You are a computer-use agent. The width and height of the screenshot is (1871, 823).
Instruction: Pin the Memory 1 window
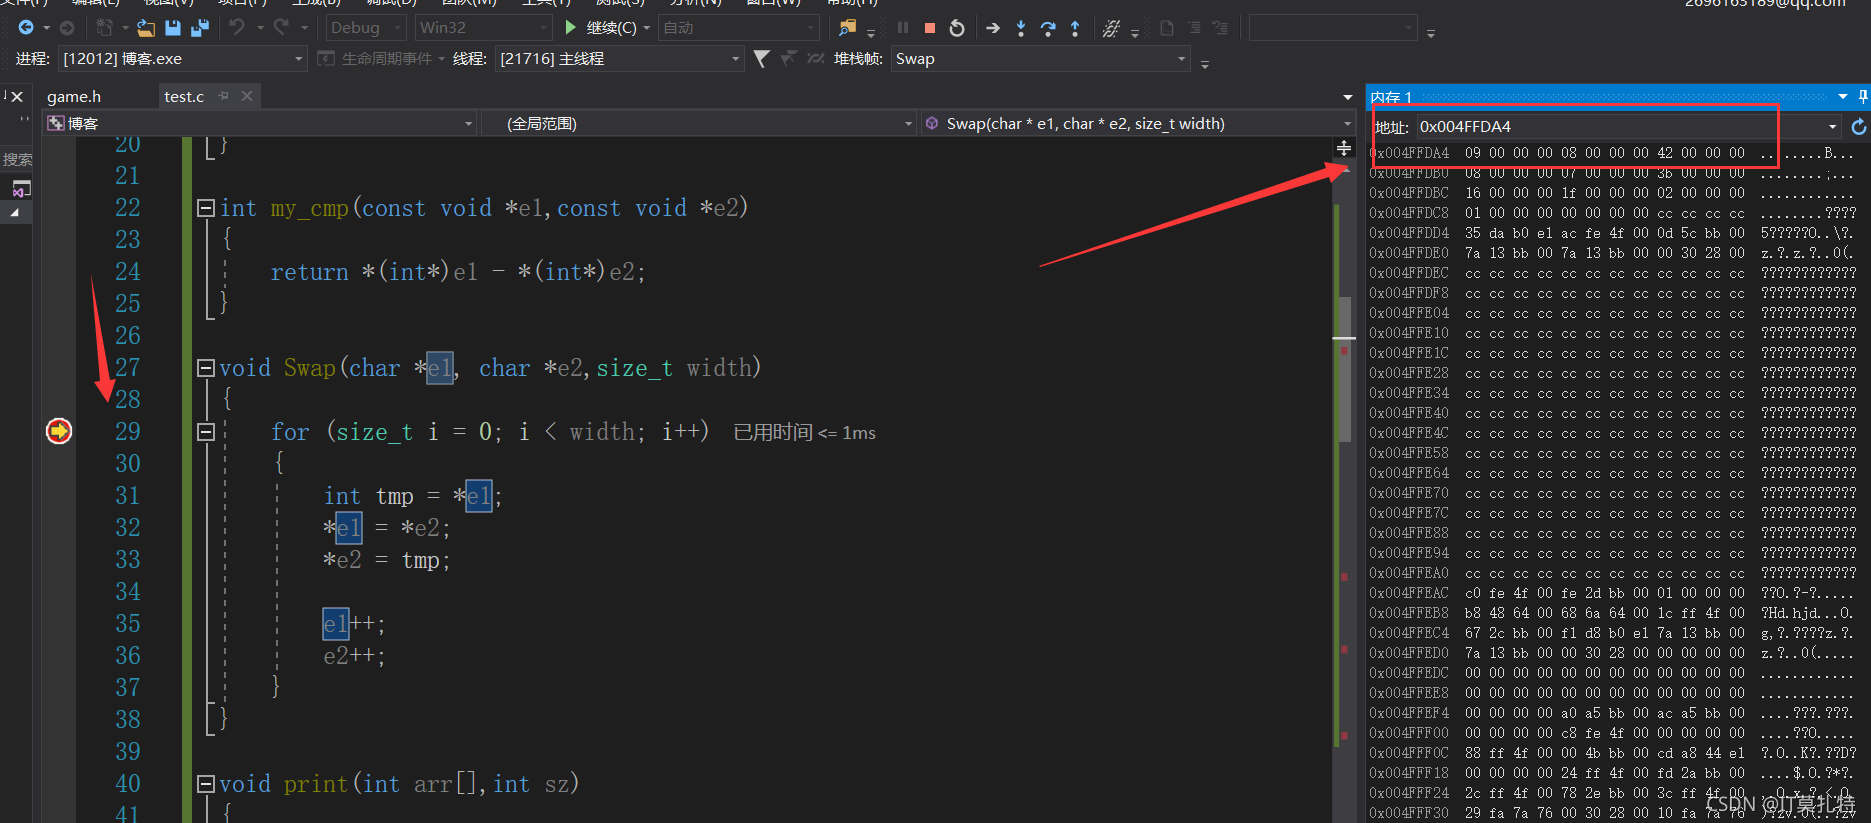1863,96
